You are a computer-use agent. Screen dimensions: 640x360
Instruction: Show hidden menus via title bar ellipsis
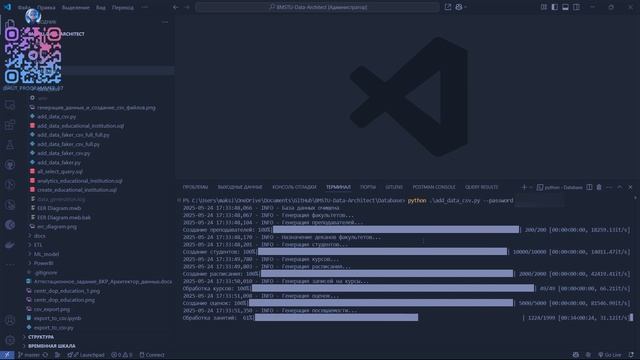[x=144, y=7]
